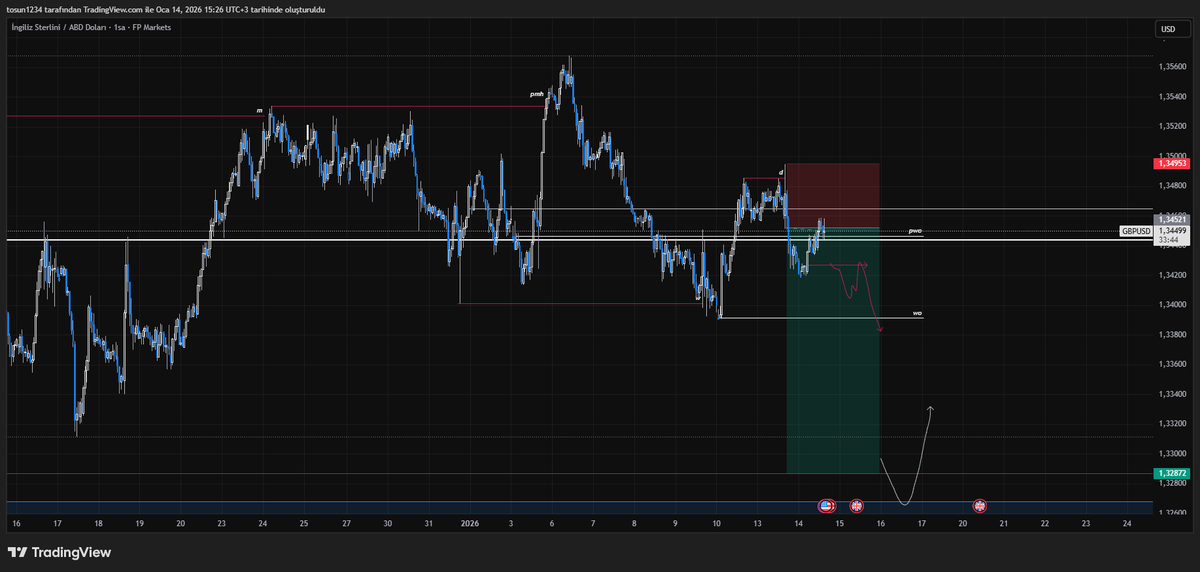Screen dimensions: 1200x572
Task: Click the 1,33600 price axis label
Action: (x=1173, y=364)
